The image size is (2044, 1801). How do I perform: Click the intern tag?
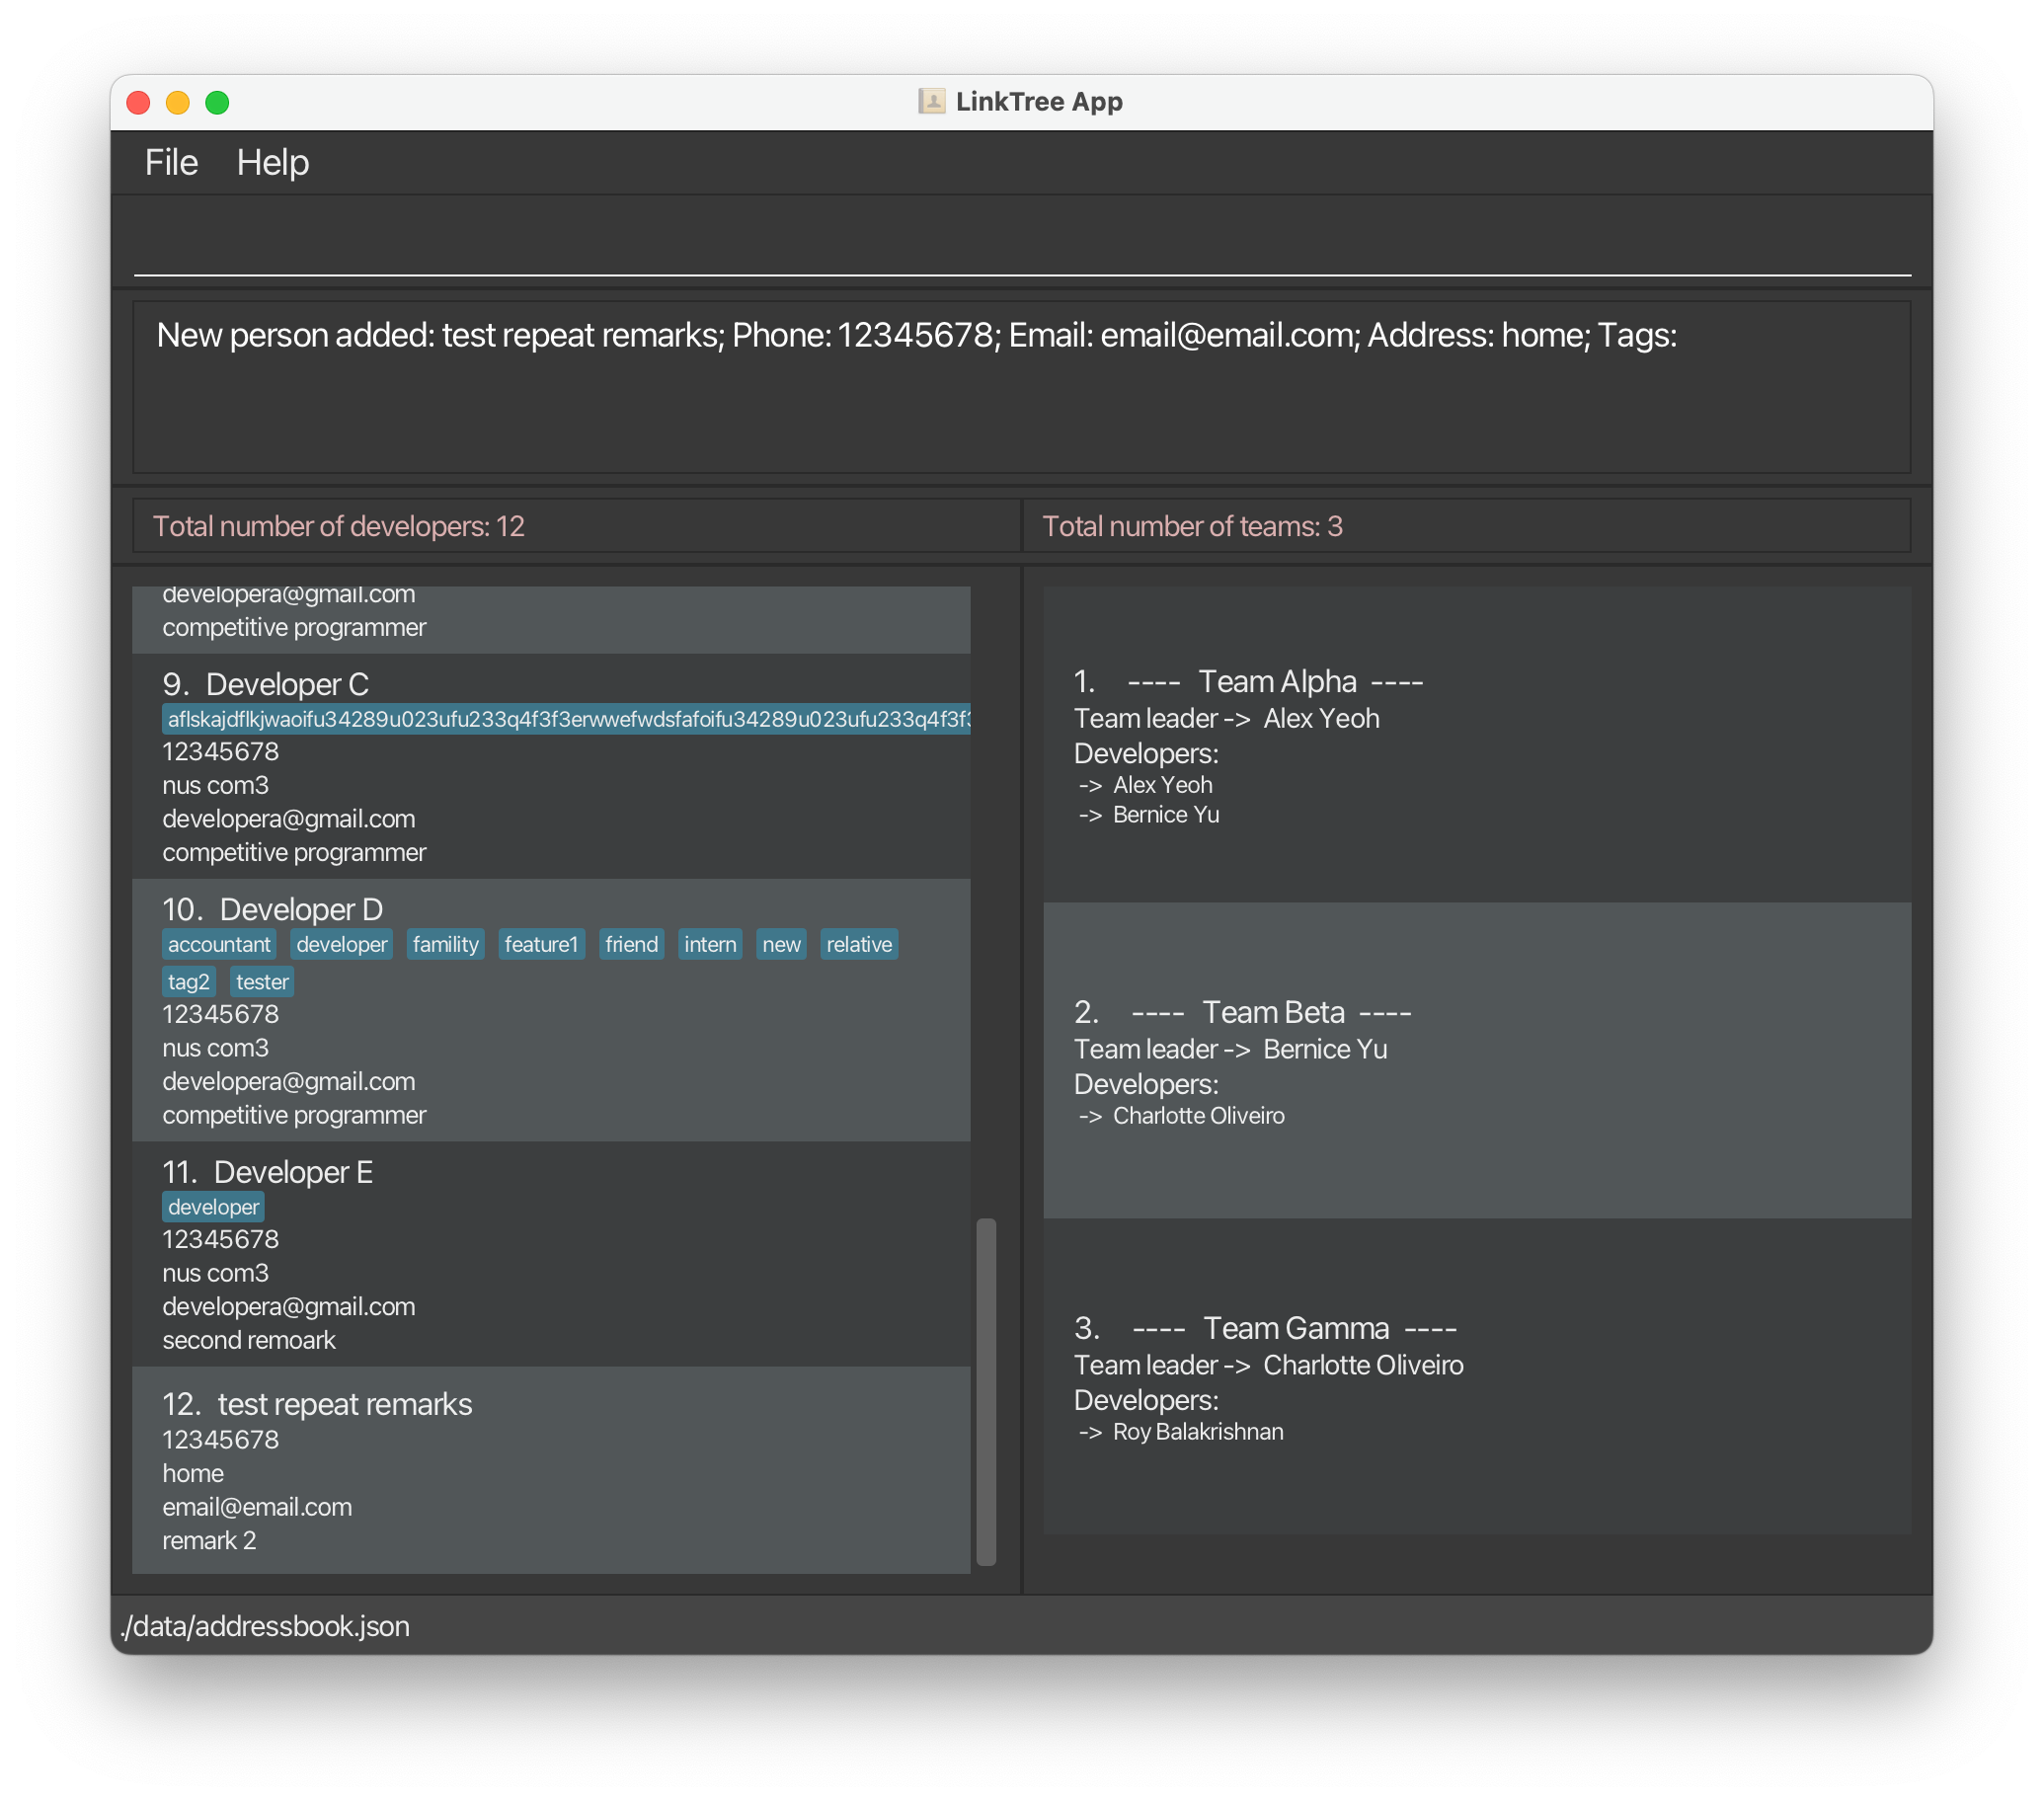point(710,944)
